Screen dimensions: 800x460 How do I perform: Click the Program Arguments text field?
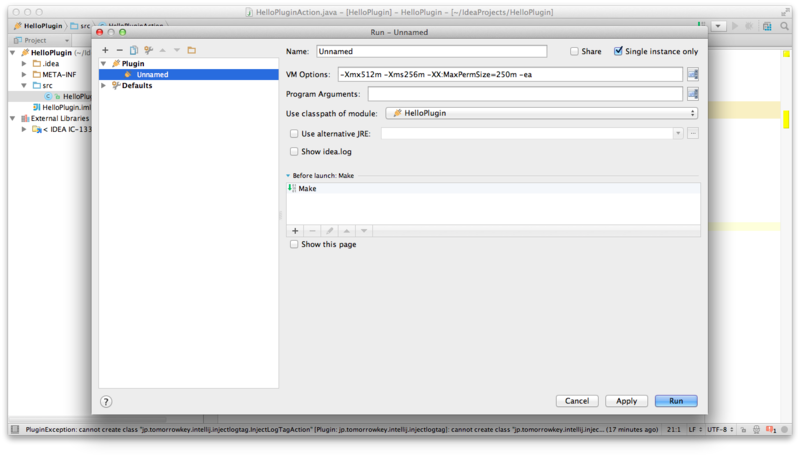pyautogui.click(x=525, y=94)
